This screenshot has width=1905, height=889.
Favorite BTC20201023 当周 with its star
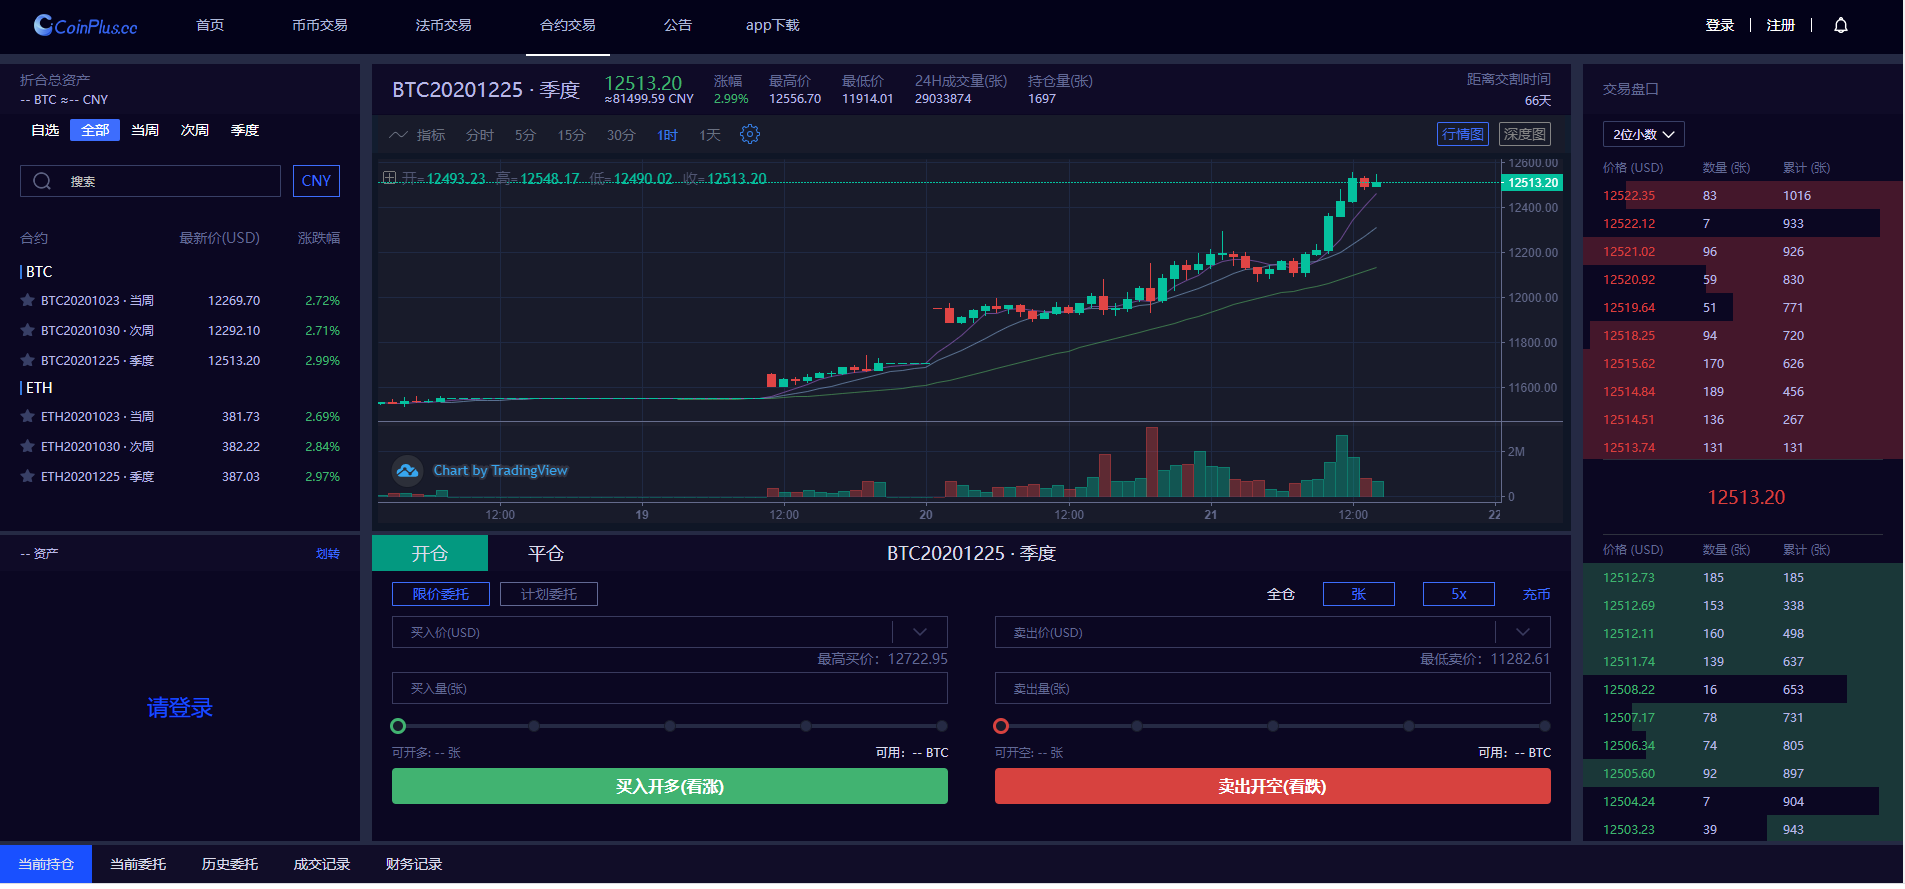click(28, 300)
